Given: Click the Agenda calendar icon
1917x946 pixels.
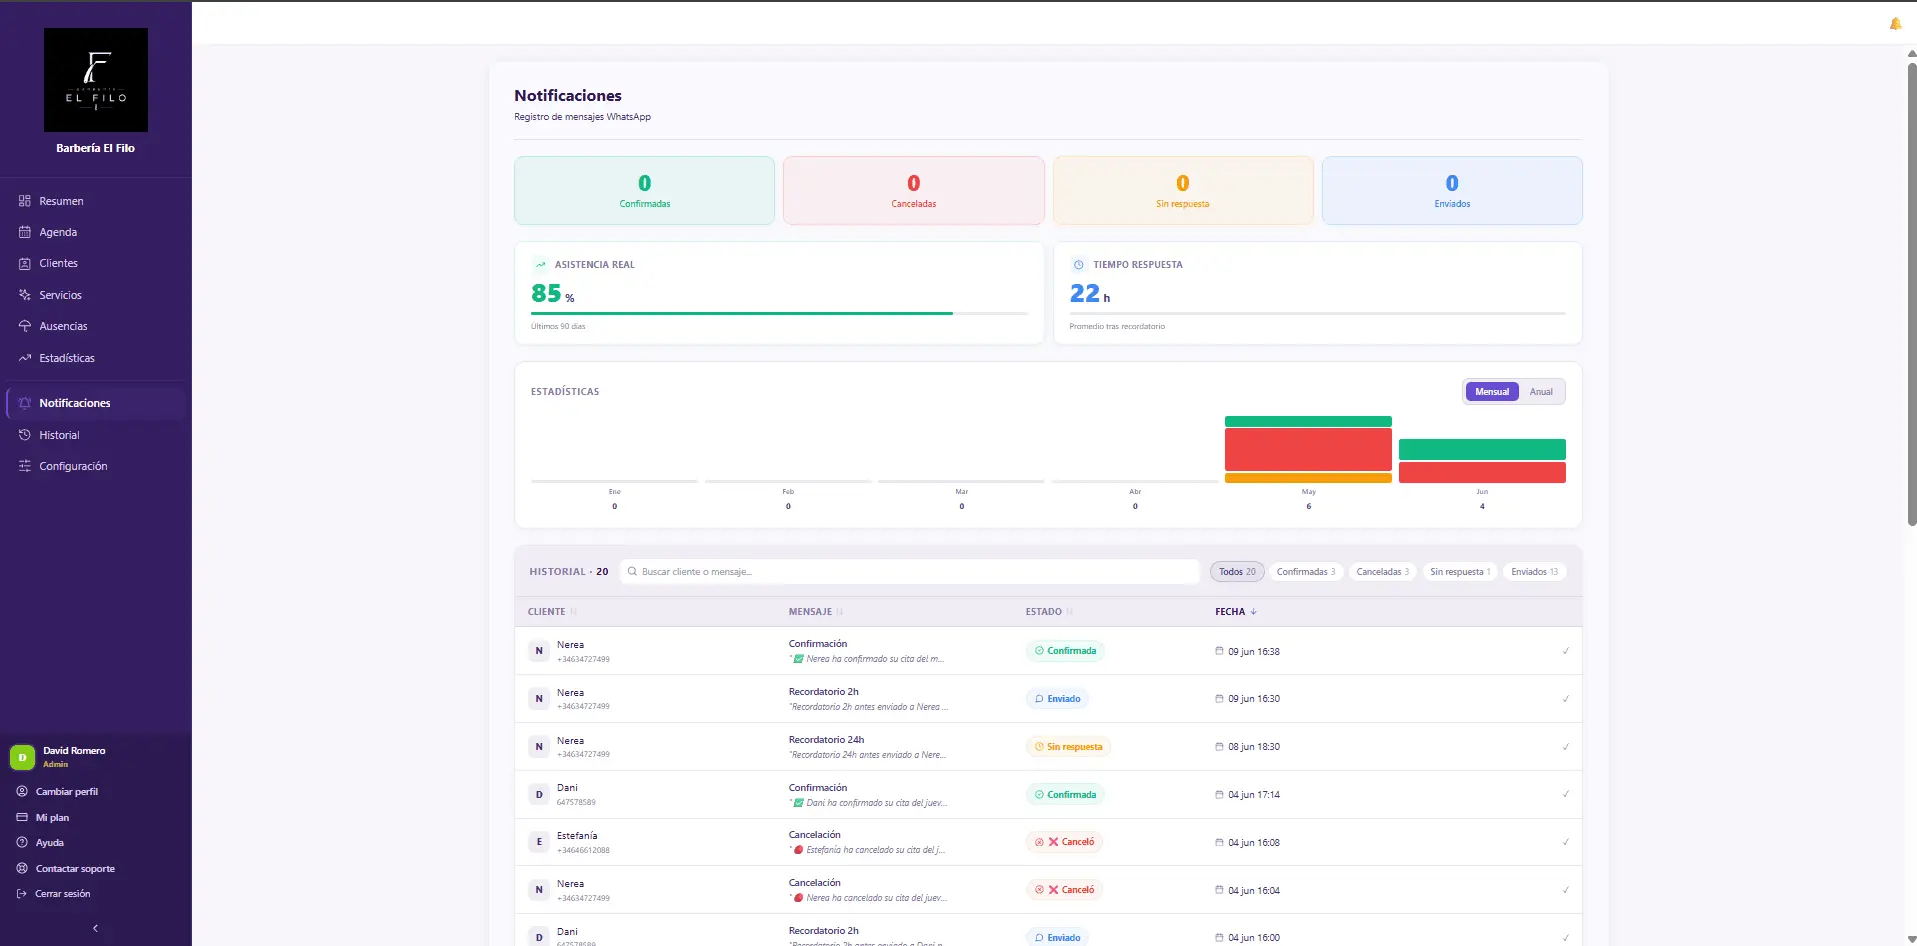Looking at the screenshot, I should [25, 232].
